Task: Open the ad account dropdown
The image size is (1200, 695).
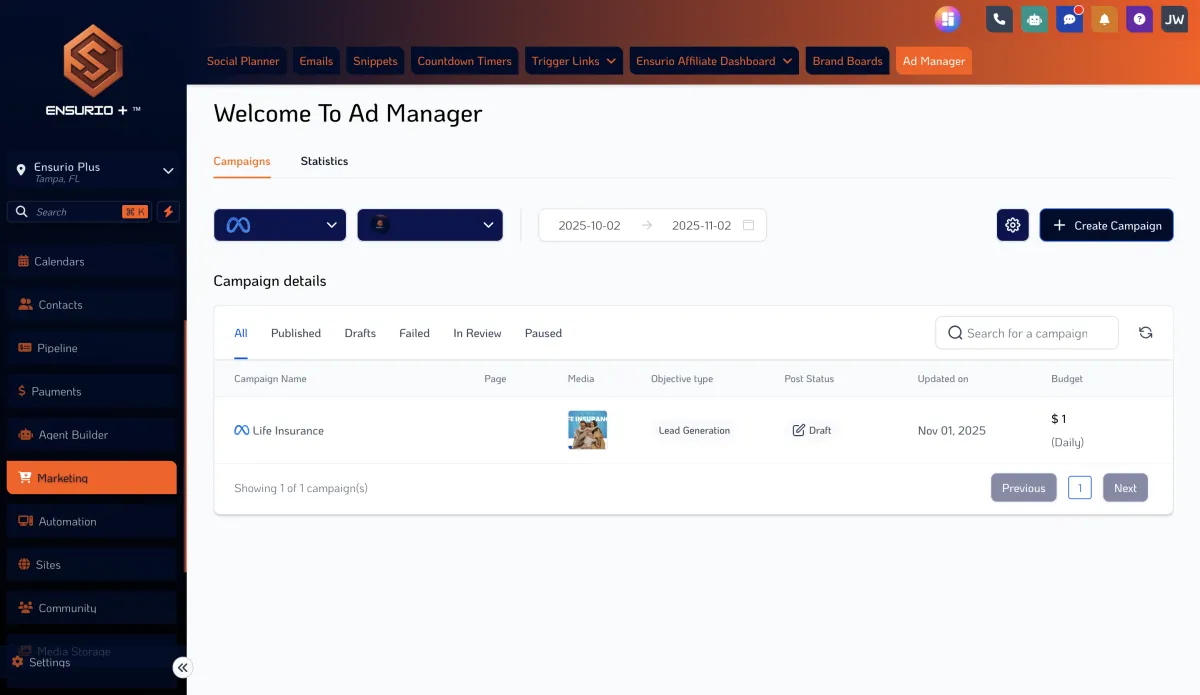Action: (429, 225)
